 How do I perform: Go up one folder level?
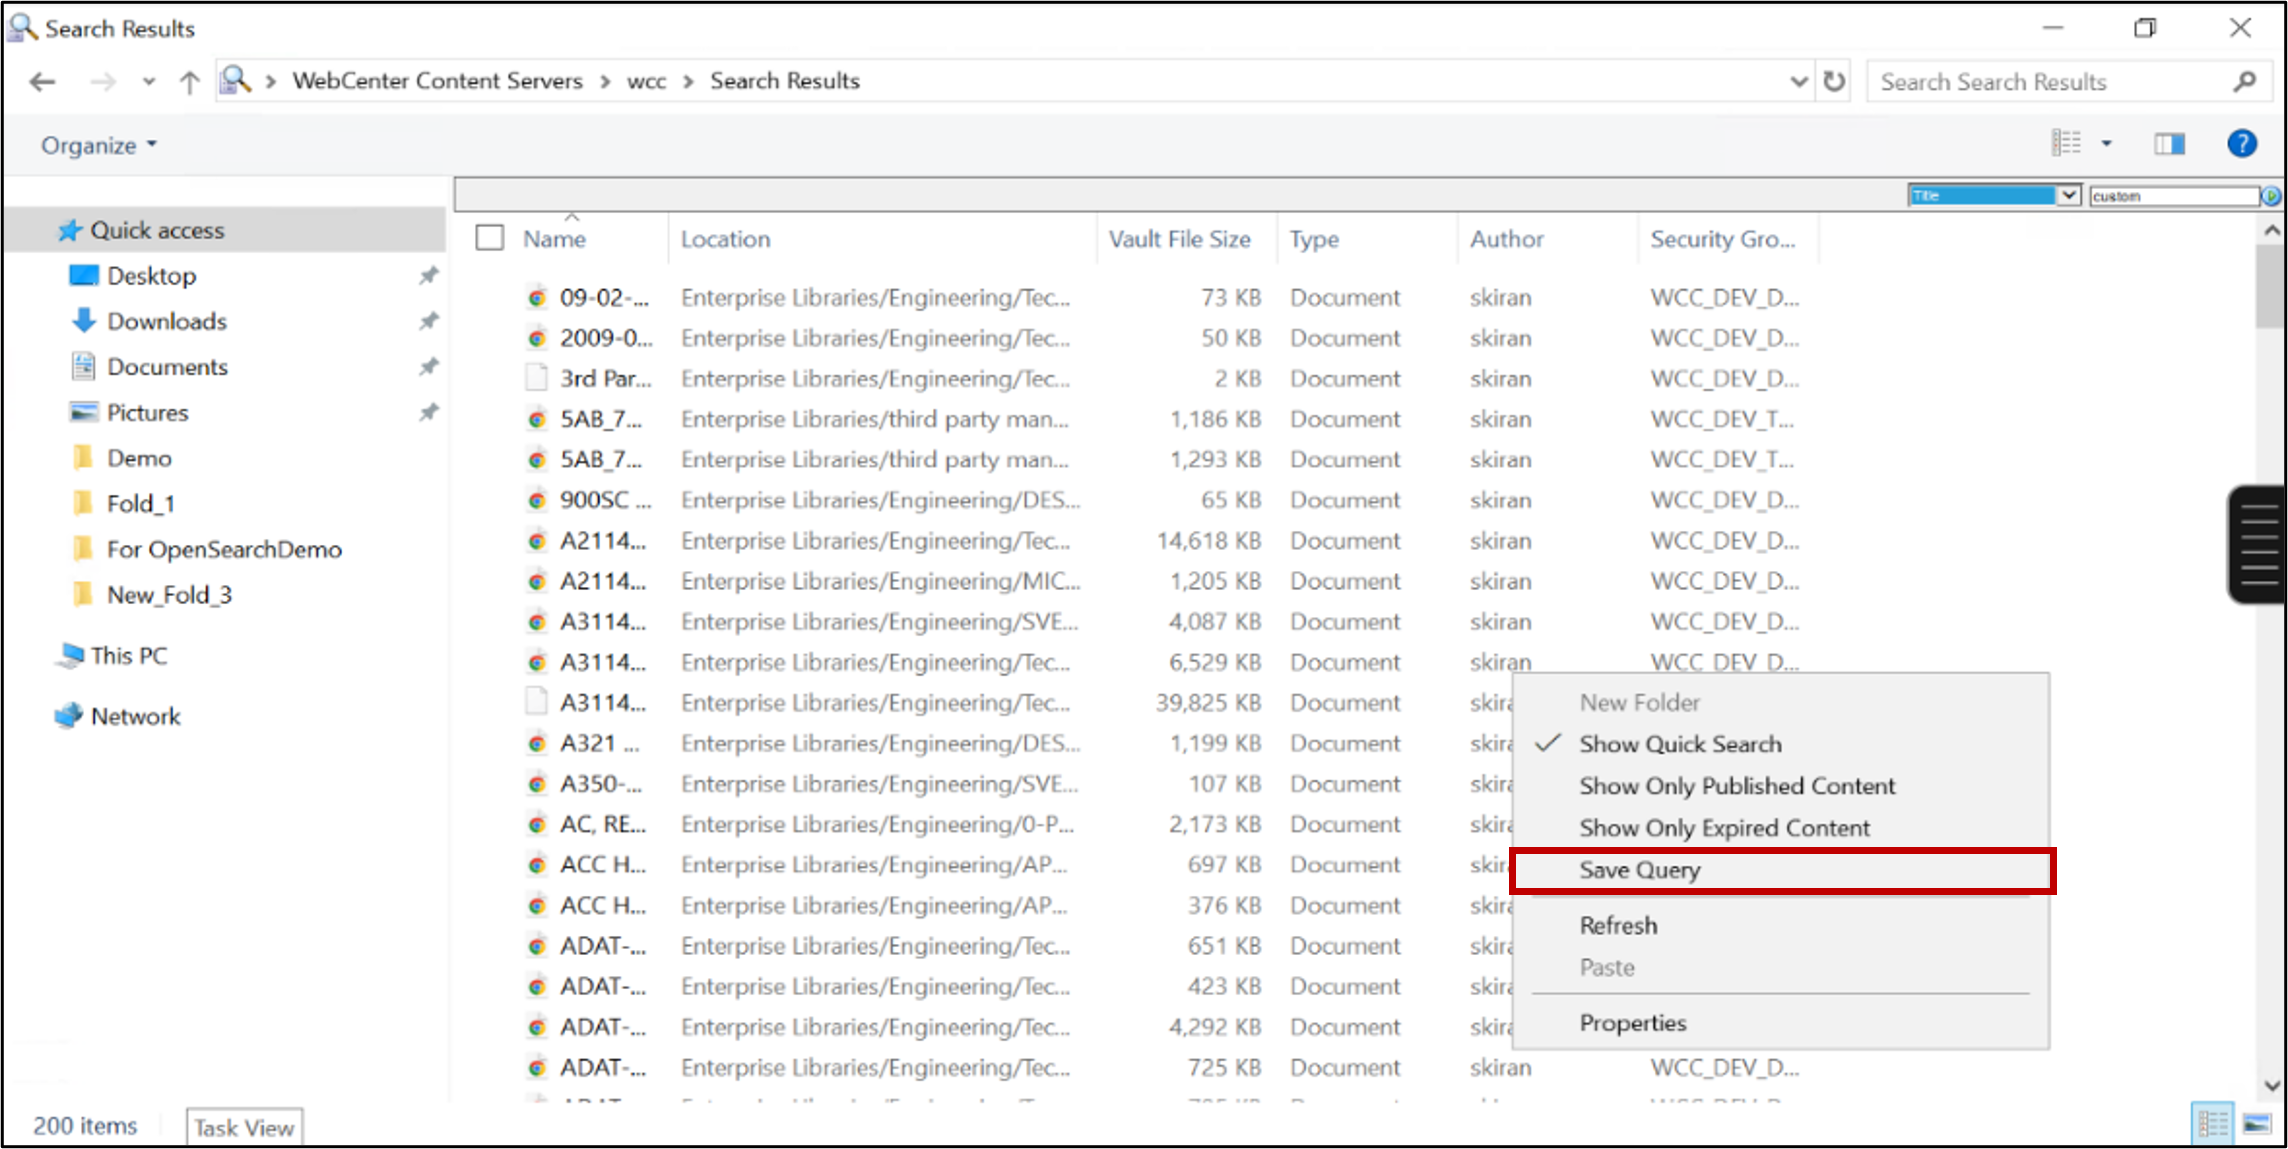coord(189,81)
